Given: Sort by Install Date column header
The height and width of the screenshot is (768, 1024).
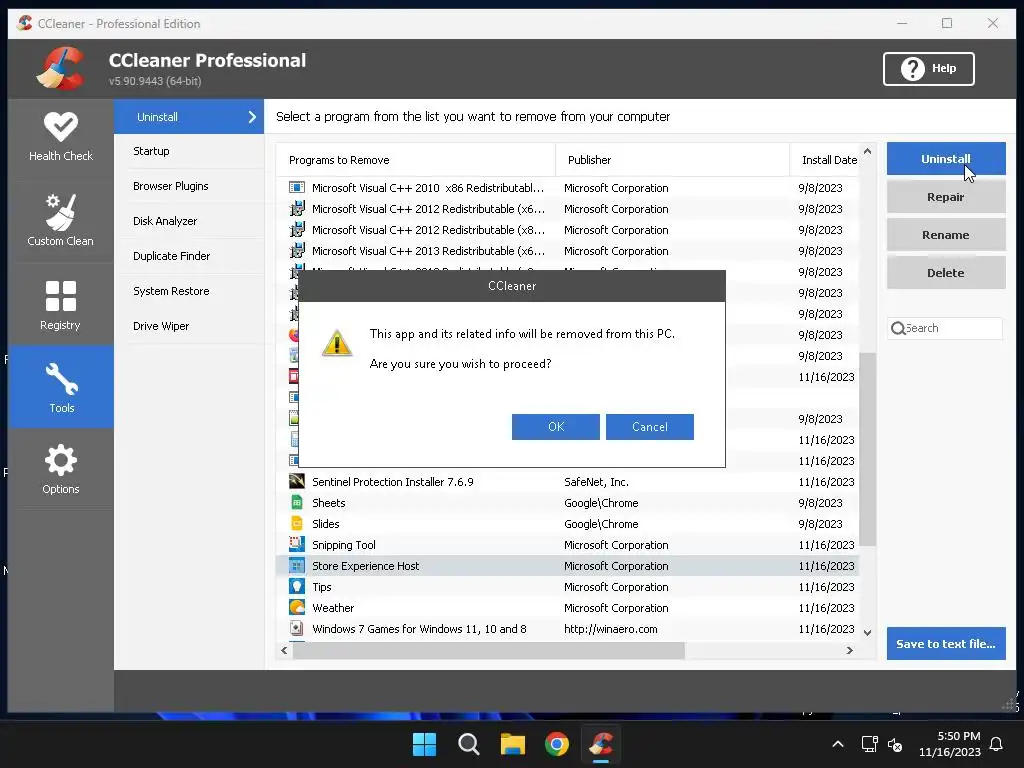Looking at the screenshot, I should click(x=824, y=160).
